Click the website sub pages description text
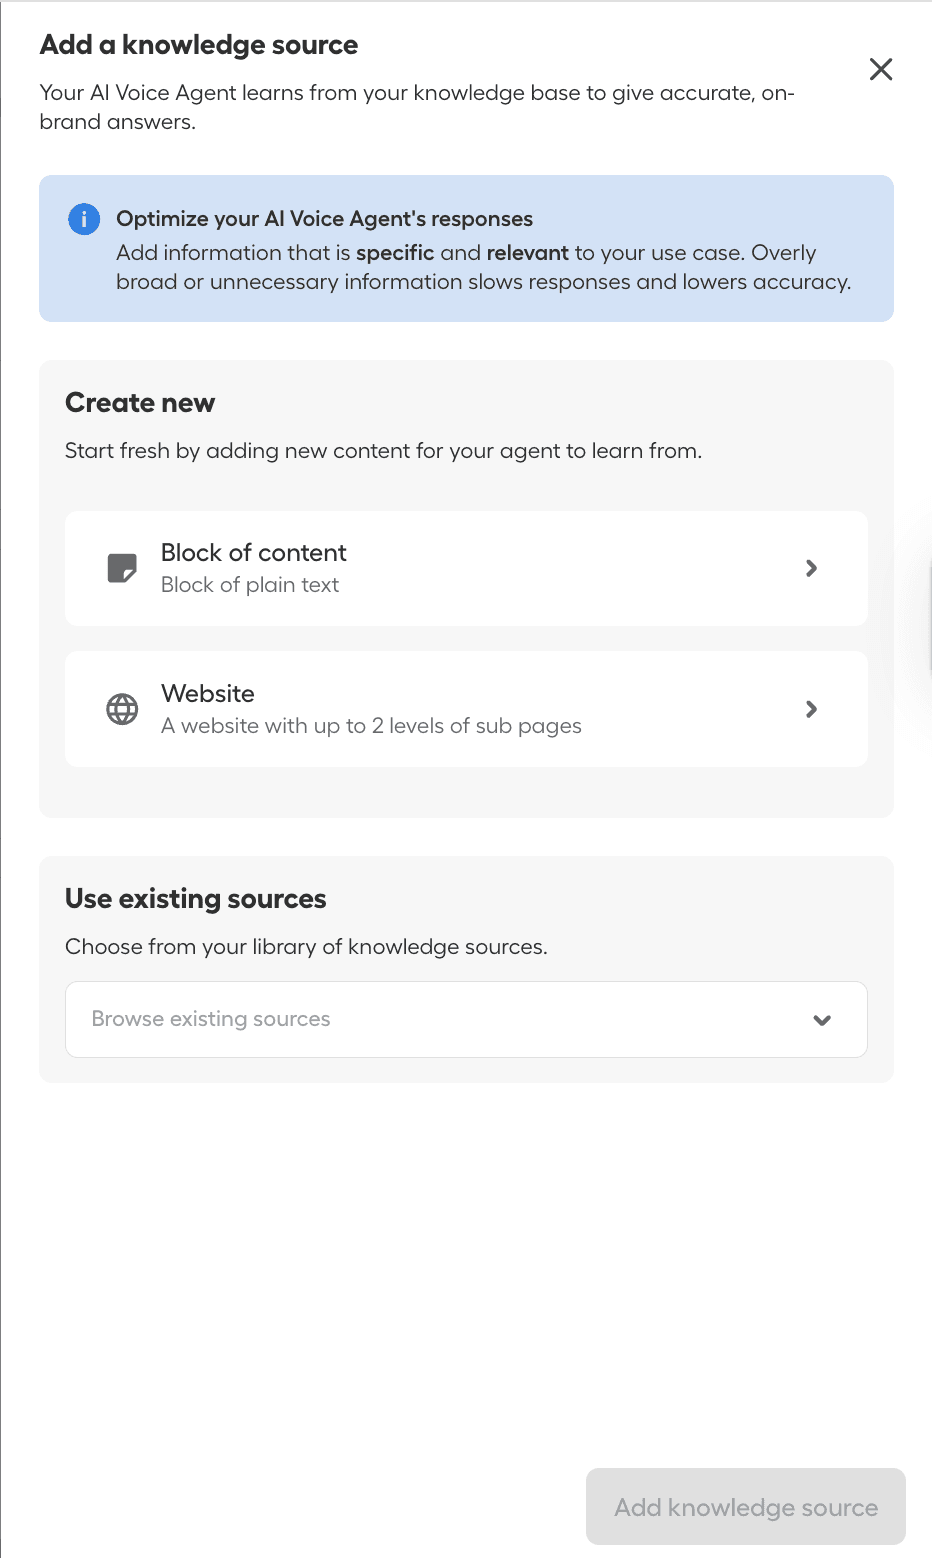 (370, 726)
